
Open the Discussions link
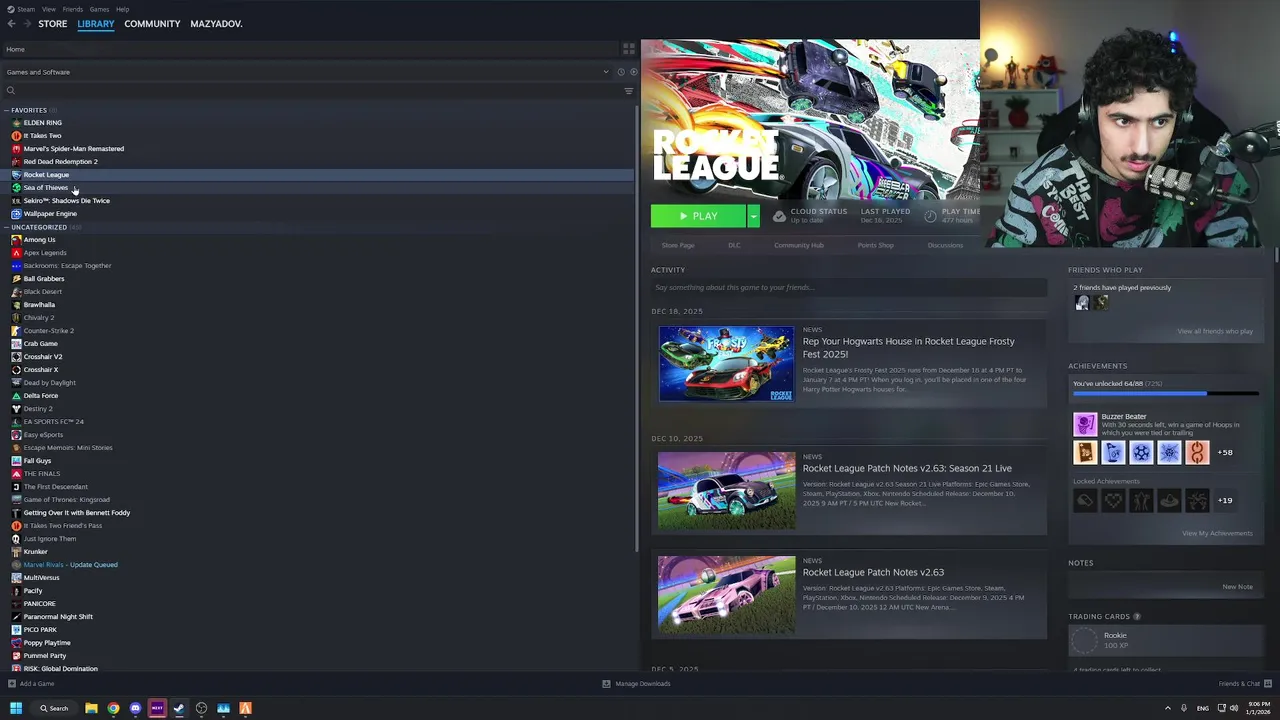click(945, 245)
